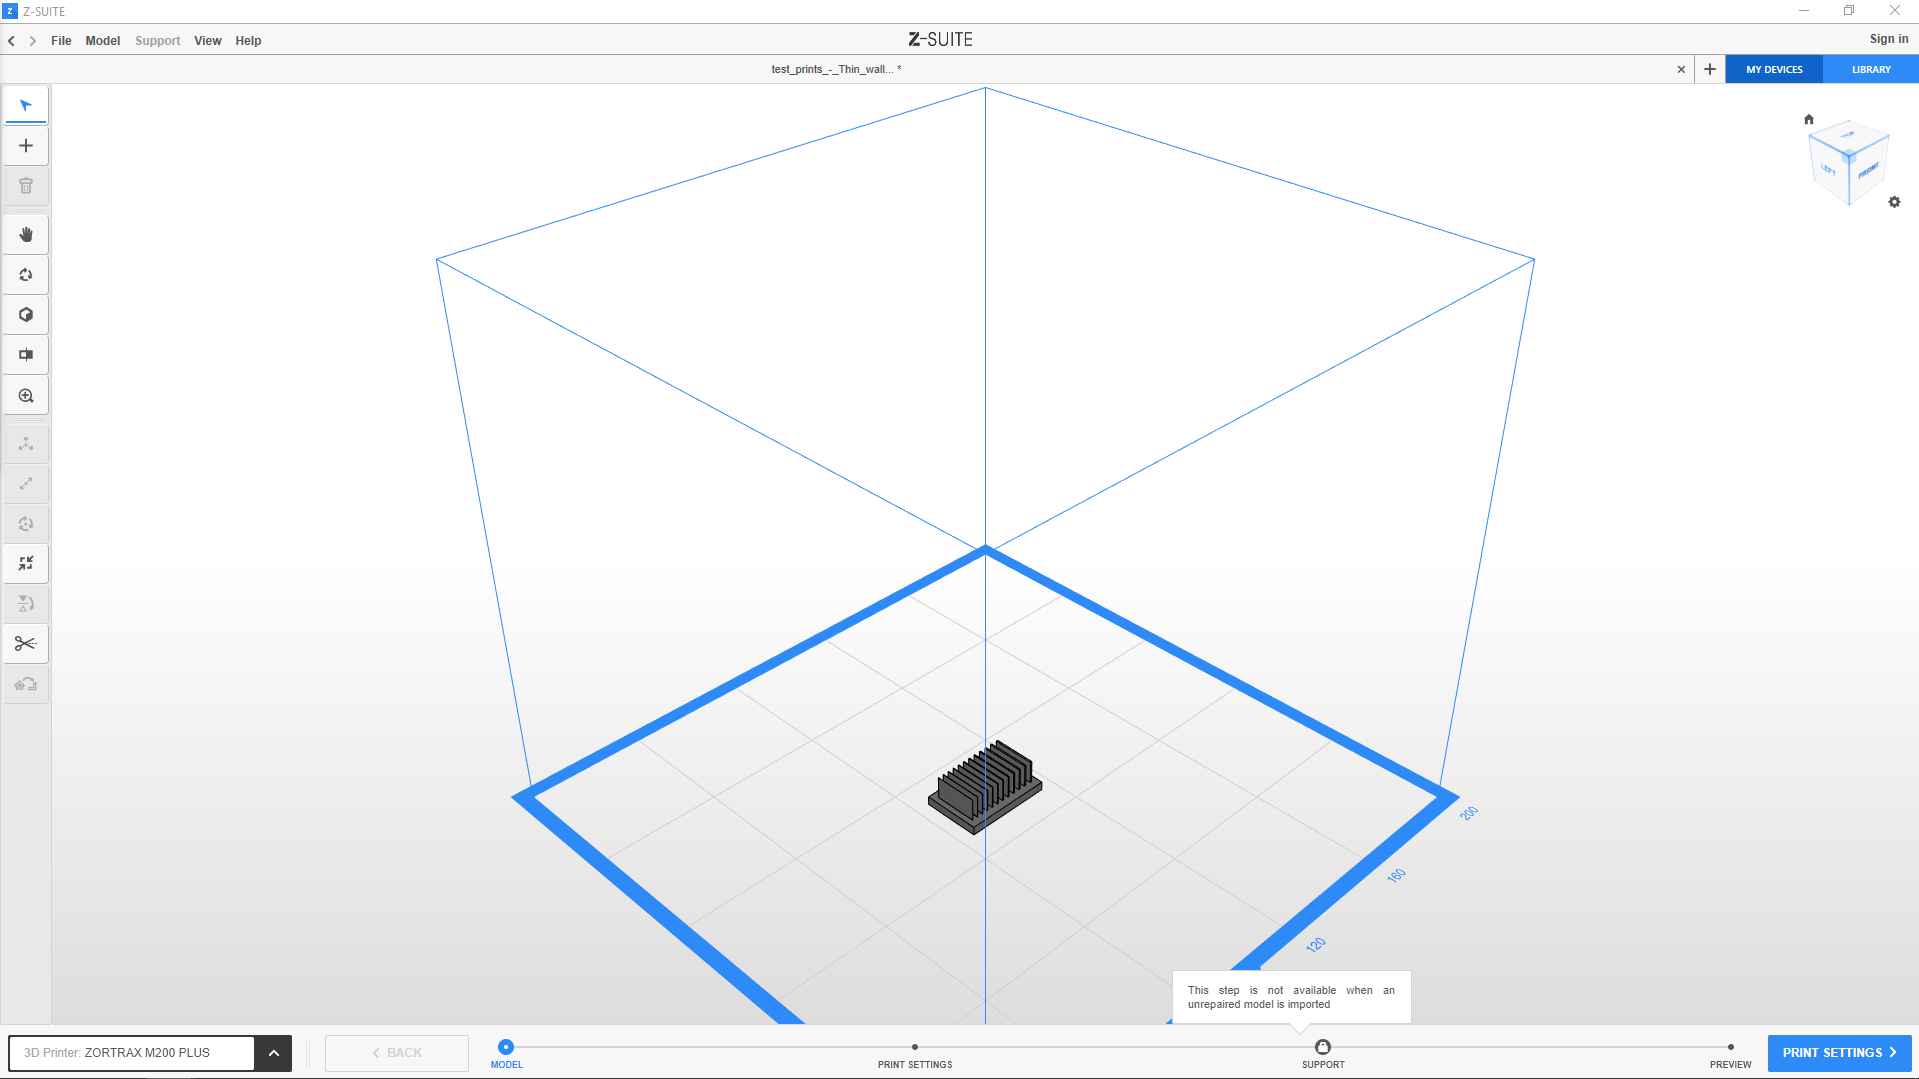Open the View menu

tap(207, 41)
